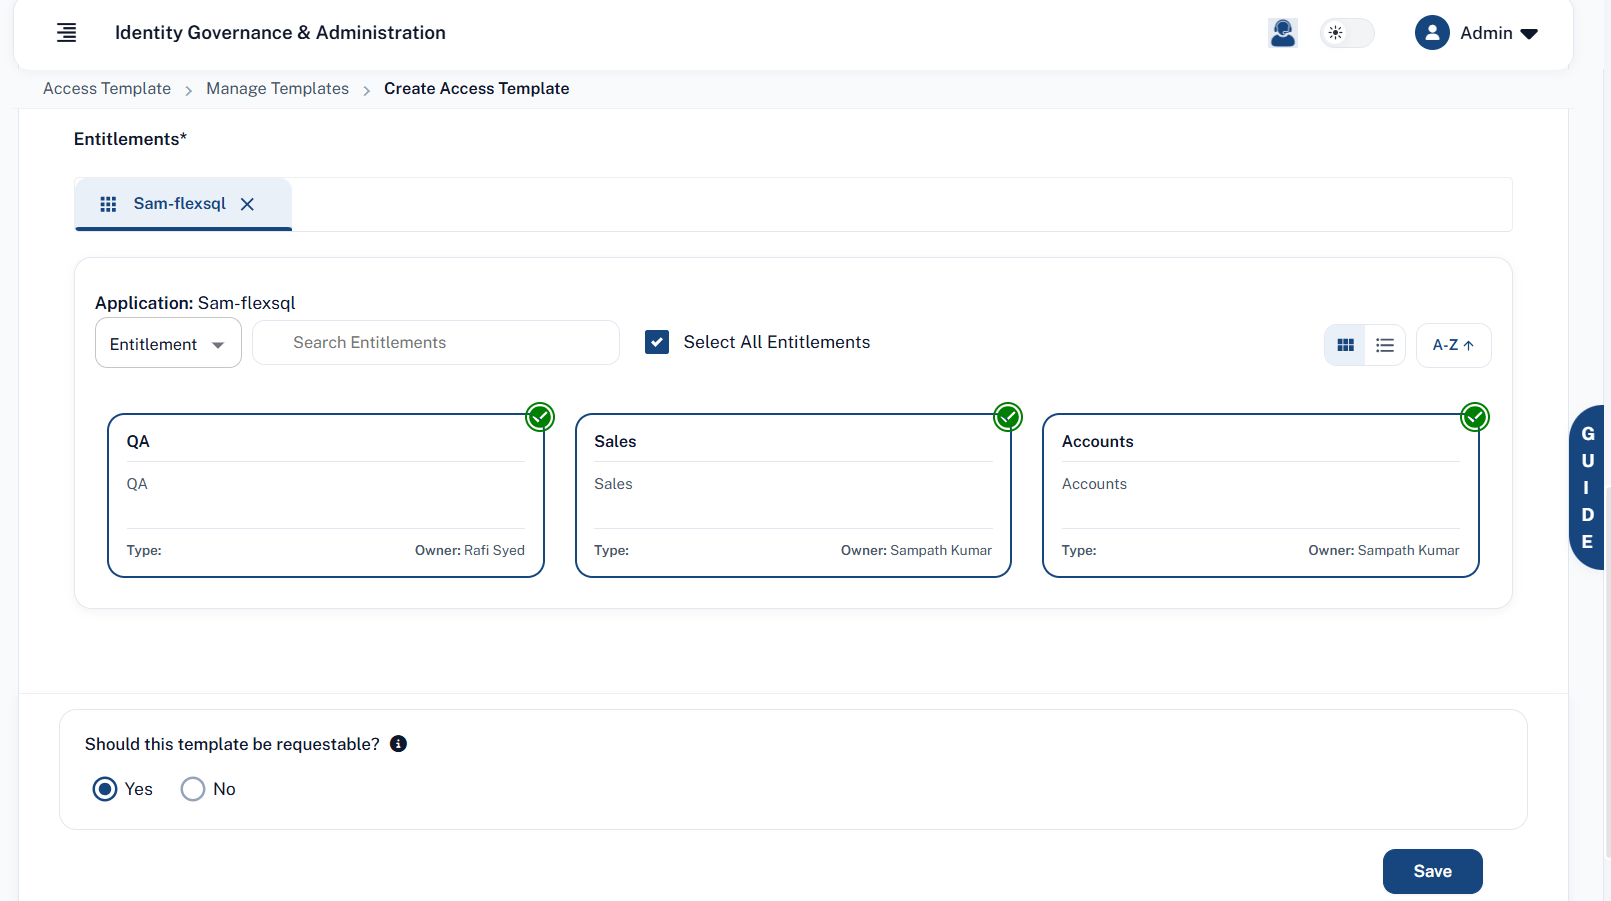Screen dimensions: 1611x901
Task: Click the Accounts entitlement card title
Action: (1097, 441)
